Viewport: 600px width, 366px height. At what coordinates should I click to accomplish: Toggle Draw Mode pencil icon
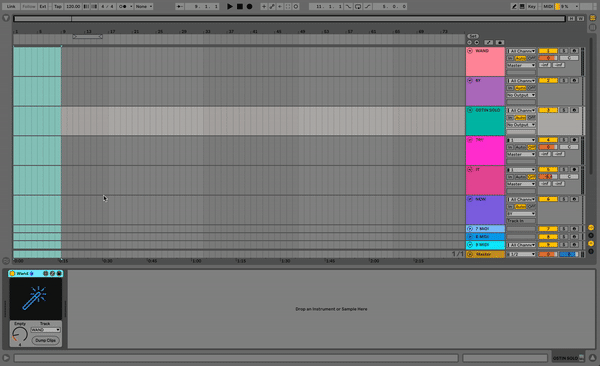pos(514,7)
